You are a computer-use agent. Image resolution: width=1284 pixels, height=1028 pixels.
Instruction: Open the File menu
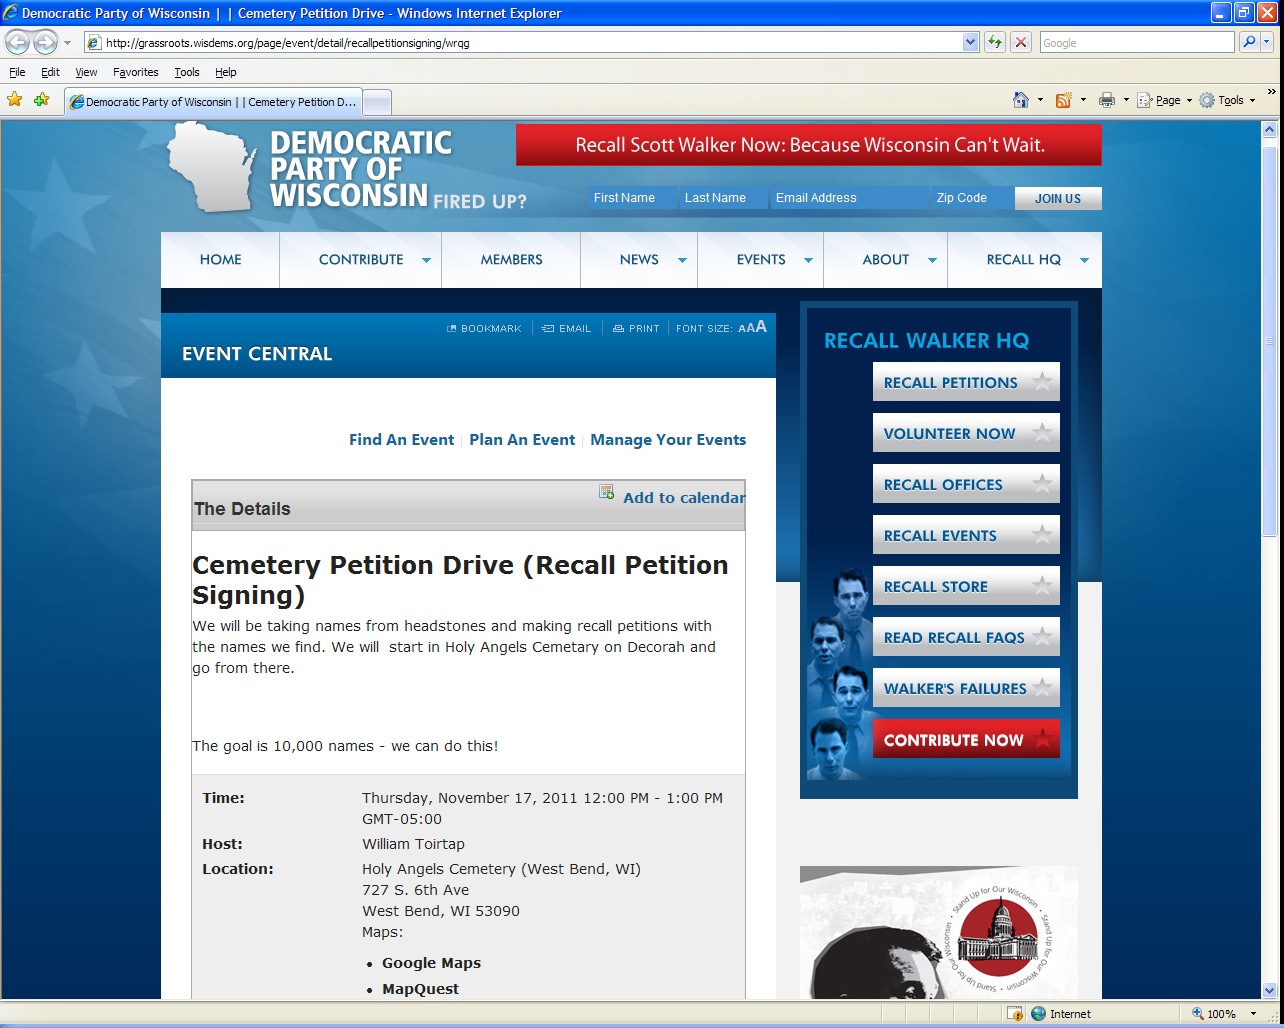pyautogui.click(x=17, y=72)
